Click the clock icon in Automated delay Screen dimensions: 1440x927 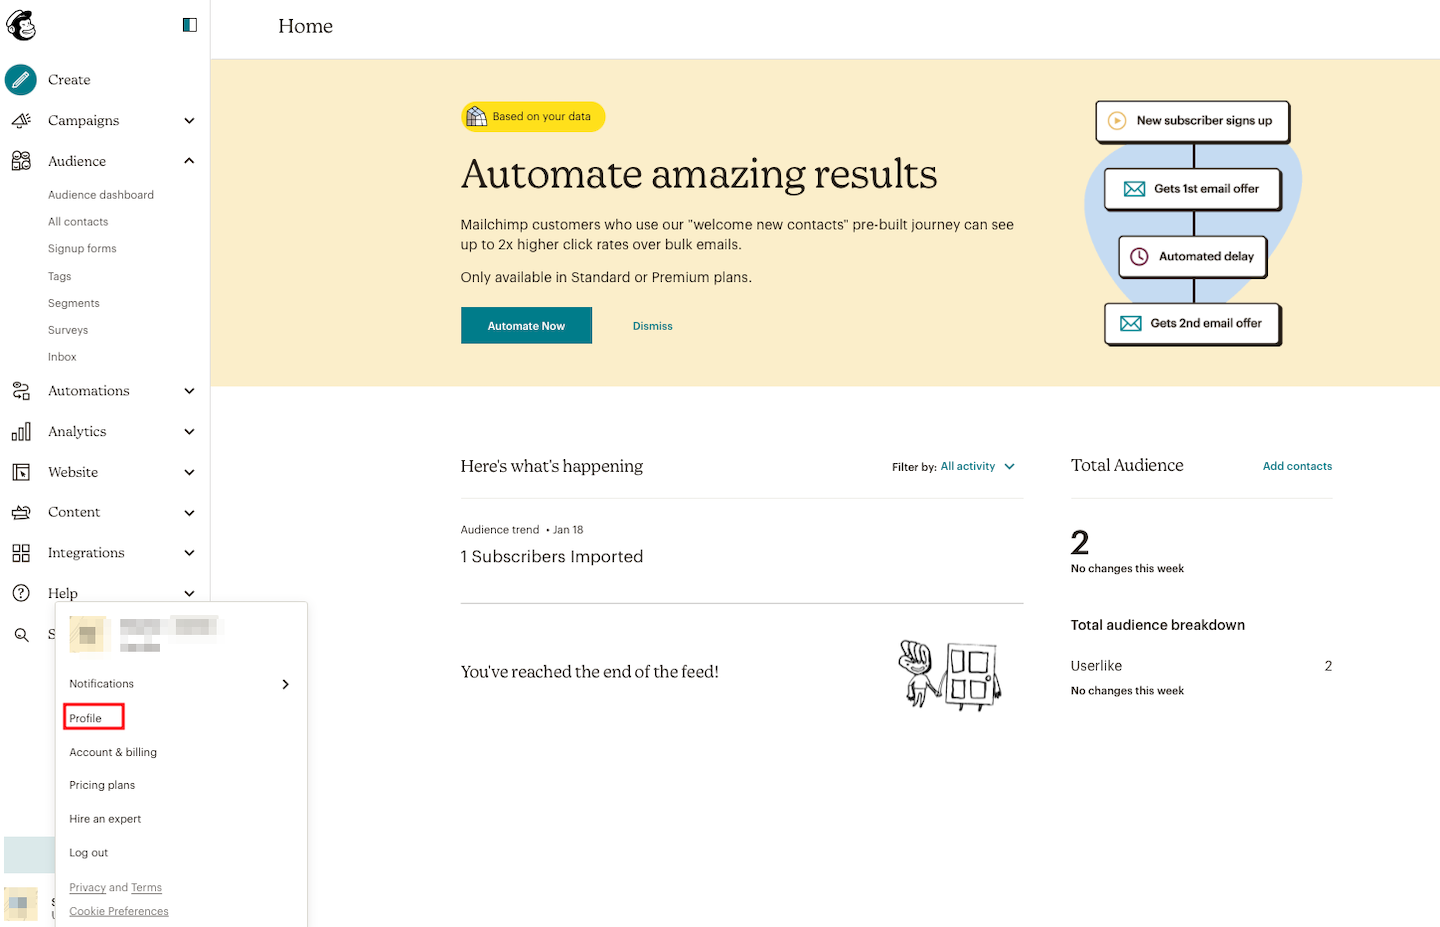tap(1139, 257)
